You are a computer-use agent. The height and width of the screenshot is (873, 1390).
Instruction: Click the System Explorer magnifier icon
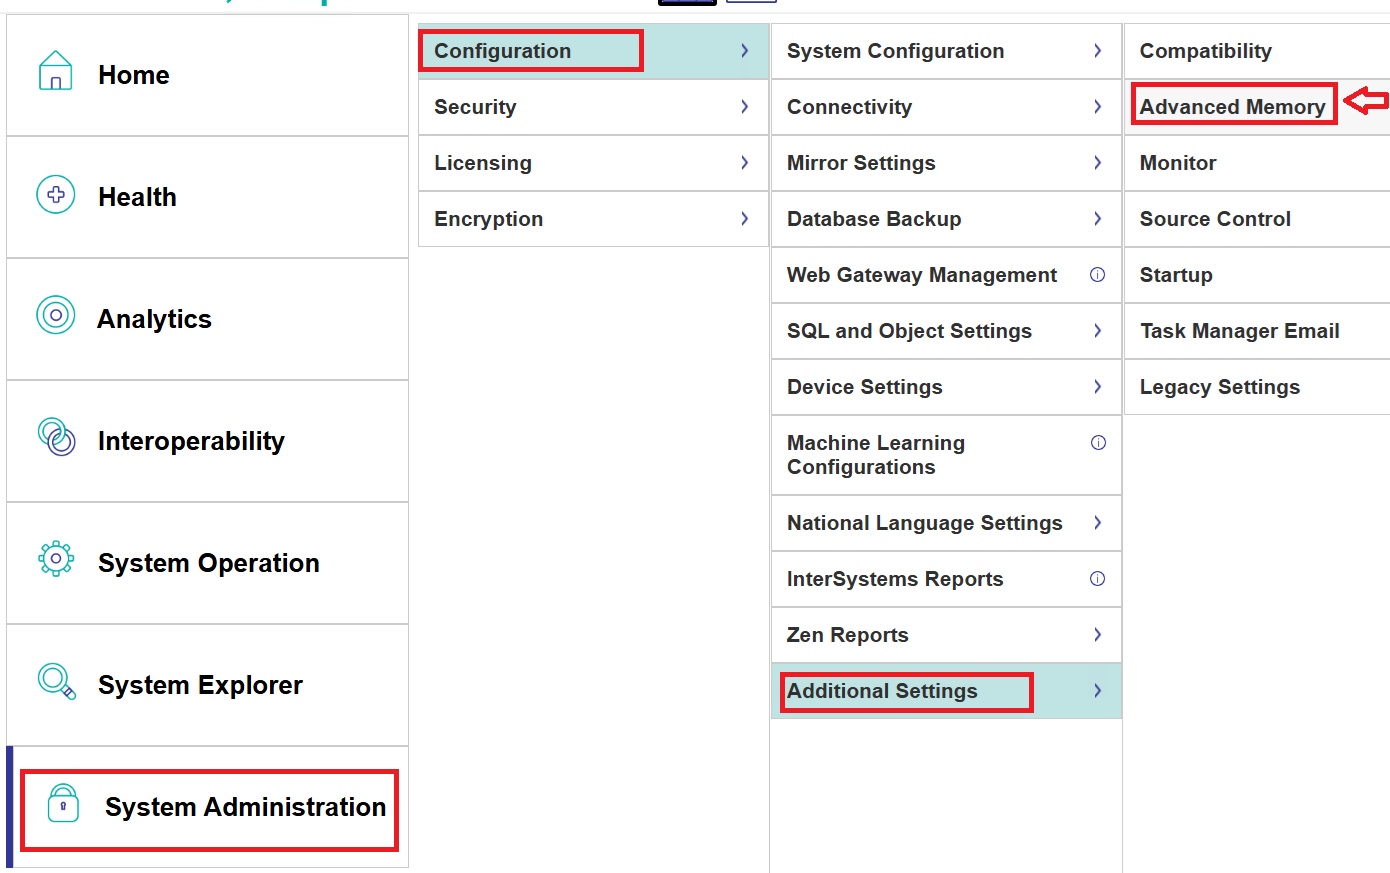56,681
